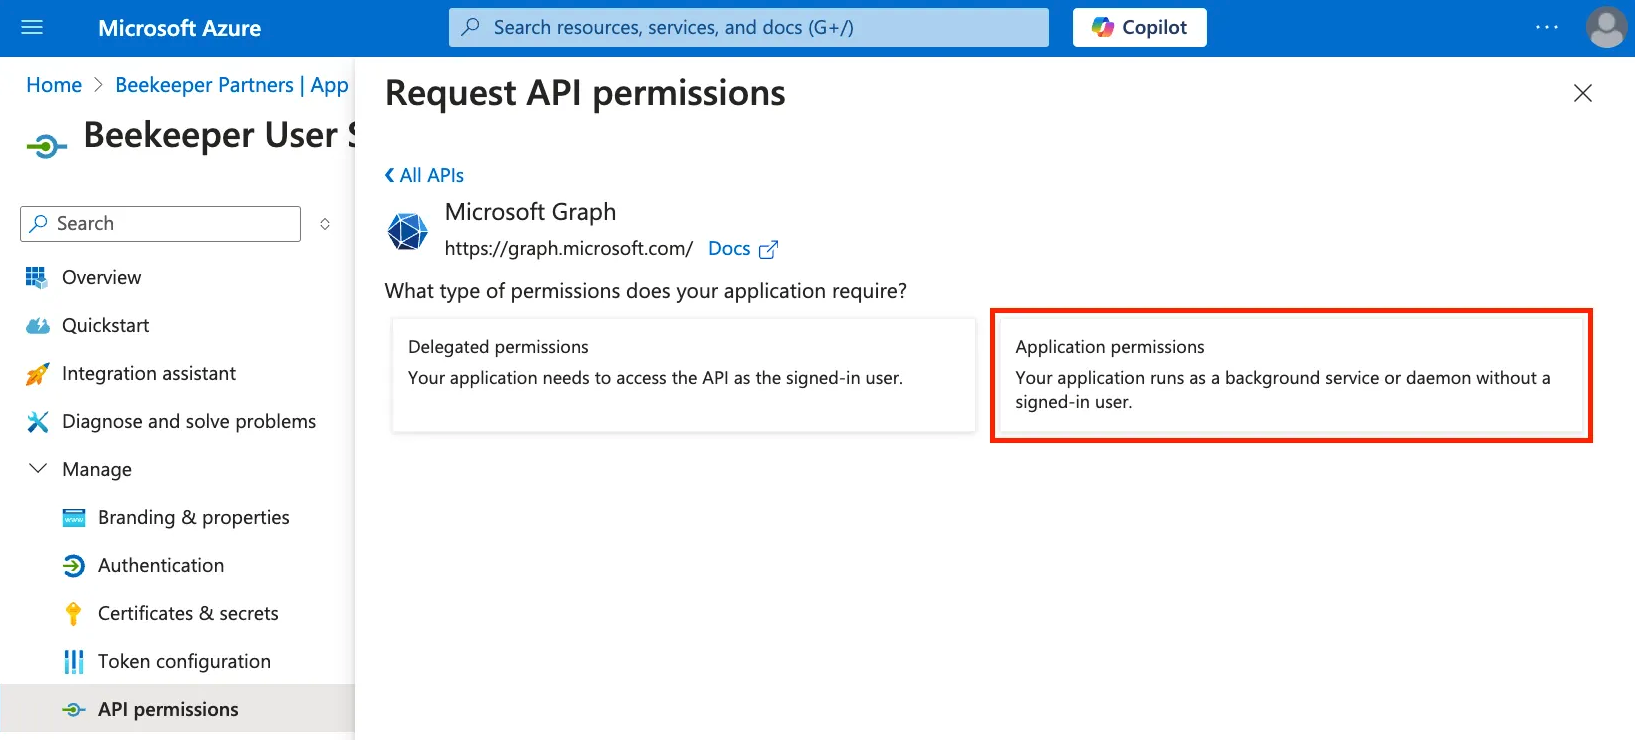The width and height of the screenshot is (1635, 740).
Task: Click the Copilot logo icon
Action: tap(1103, 27)
